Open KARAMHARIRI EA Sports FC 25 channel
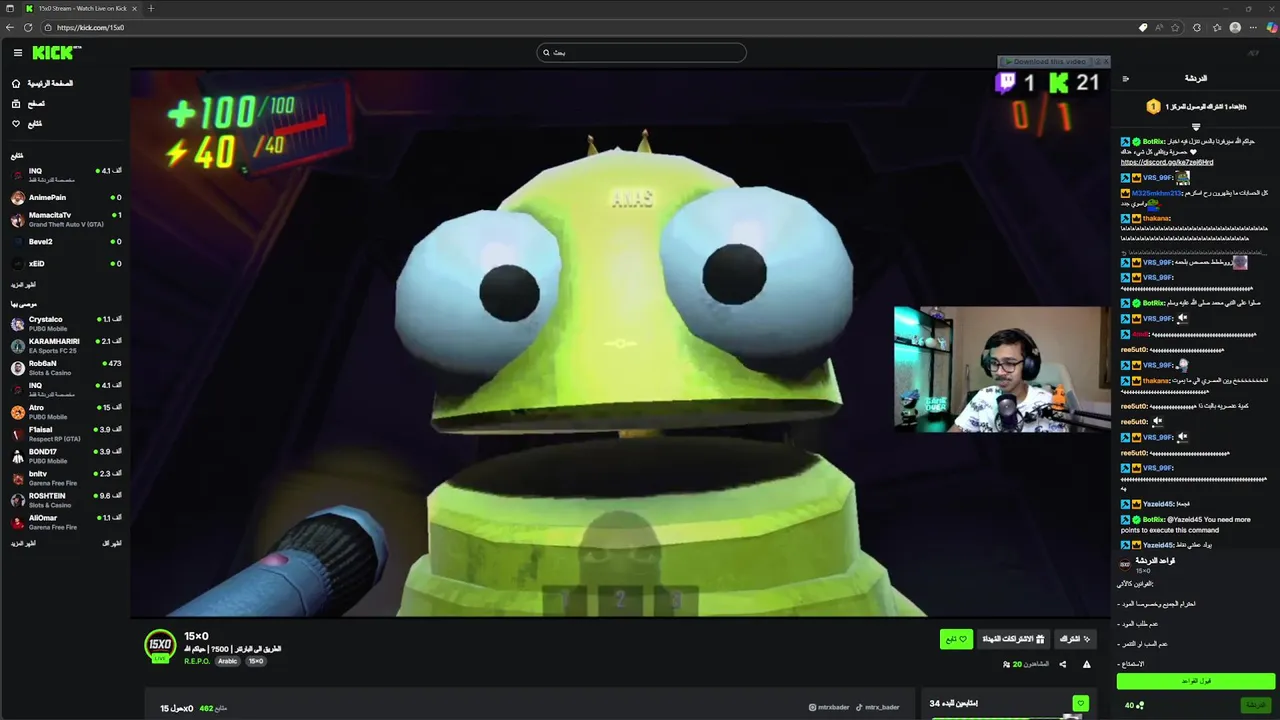Image resolution: width=1280 pixels, height=720 pixels. pyautogui.click(x=66, y=345)
